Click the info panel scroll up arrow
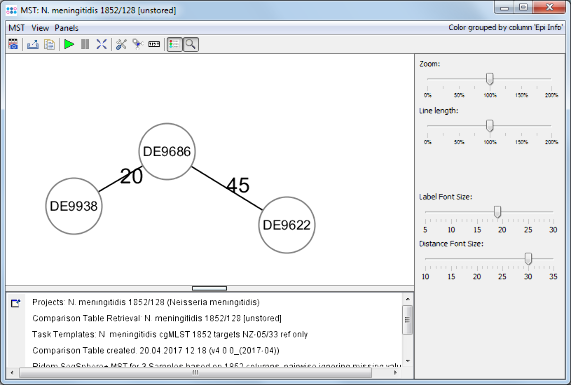 click(x=407, y=299)
